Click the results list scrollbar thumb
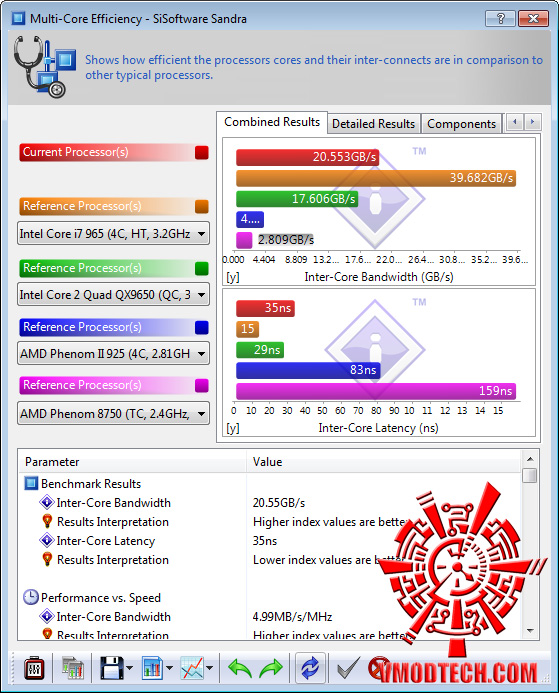The image size is (559, 693). pos(530,476)
